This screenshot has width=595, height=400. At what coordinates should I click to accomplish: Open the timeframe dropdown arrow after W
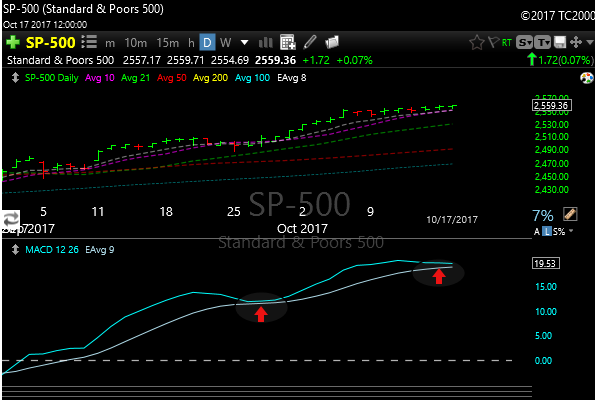point(244,43)
